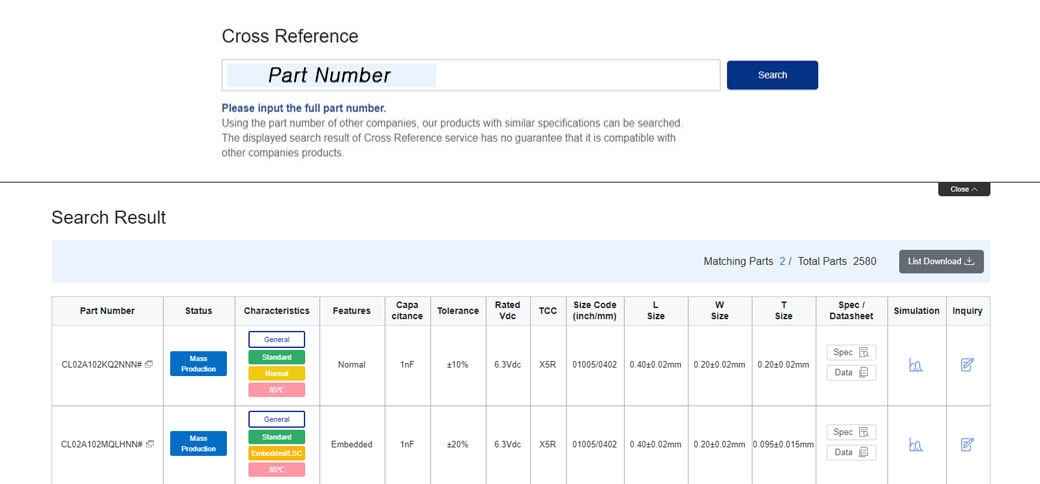Click the Spec / Datasheet column header
Image resolution: width=1040 pixels, height=484 pixels.
(852, 311)
